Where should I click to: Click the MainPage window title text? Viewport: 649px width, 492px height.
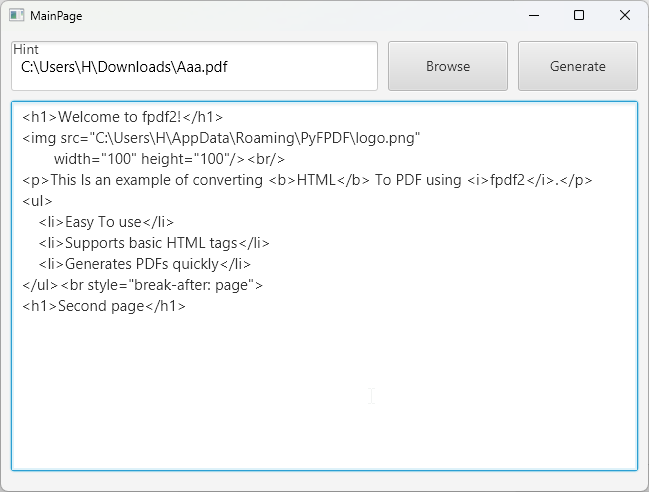pyautogui.click(x=57, y=16)
